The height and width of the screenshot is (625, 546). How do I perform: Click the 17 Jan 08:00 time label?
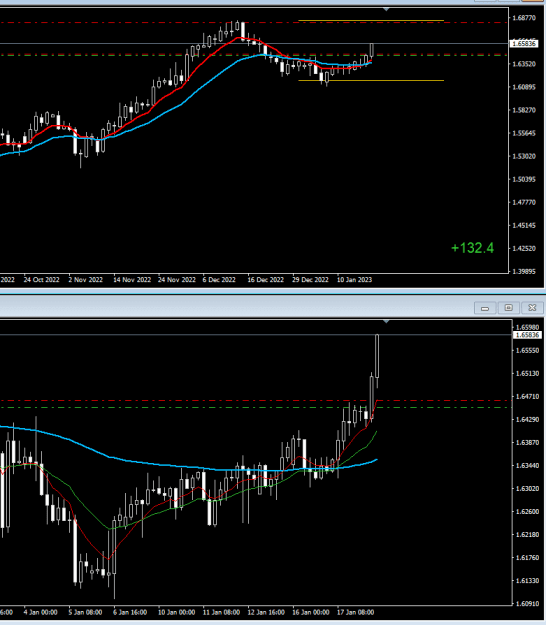(x=355, y=612)
